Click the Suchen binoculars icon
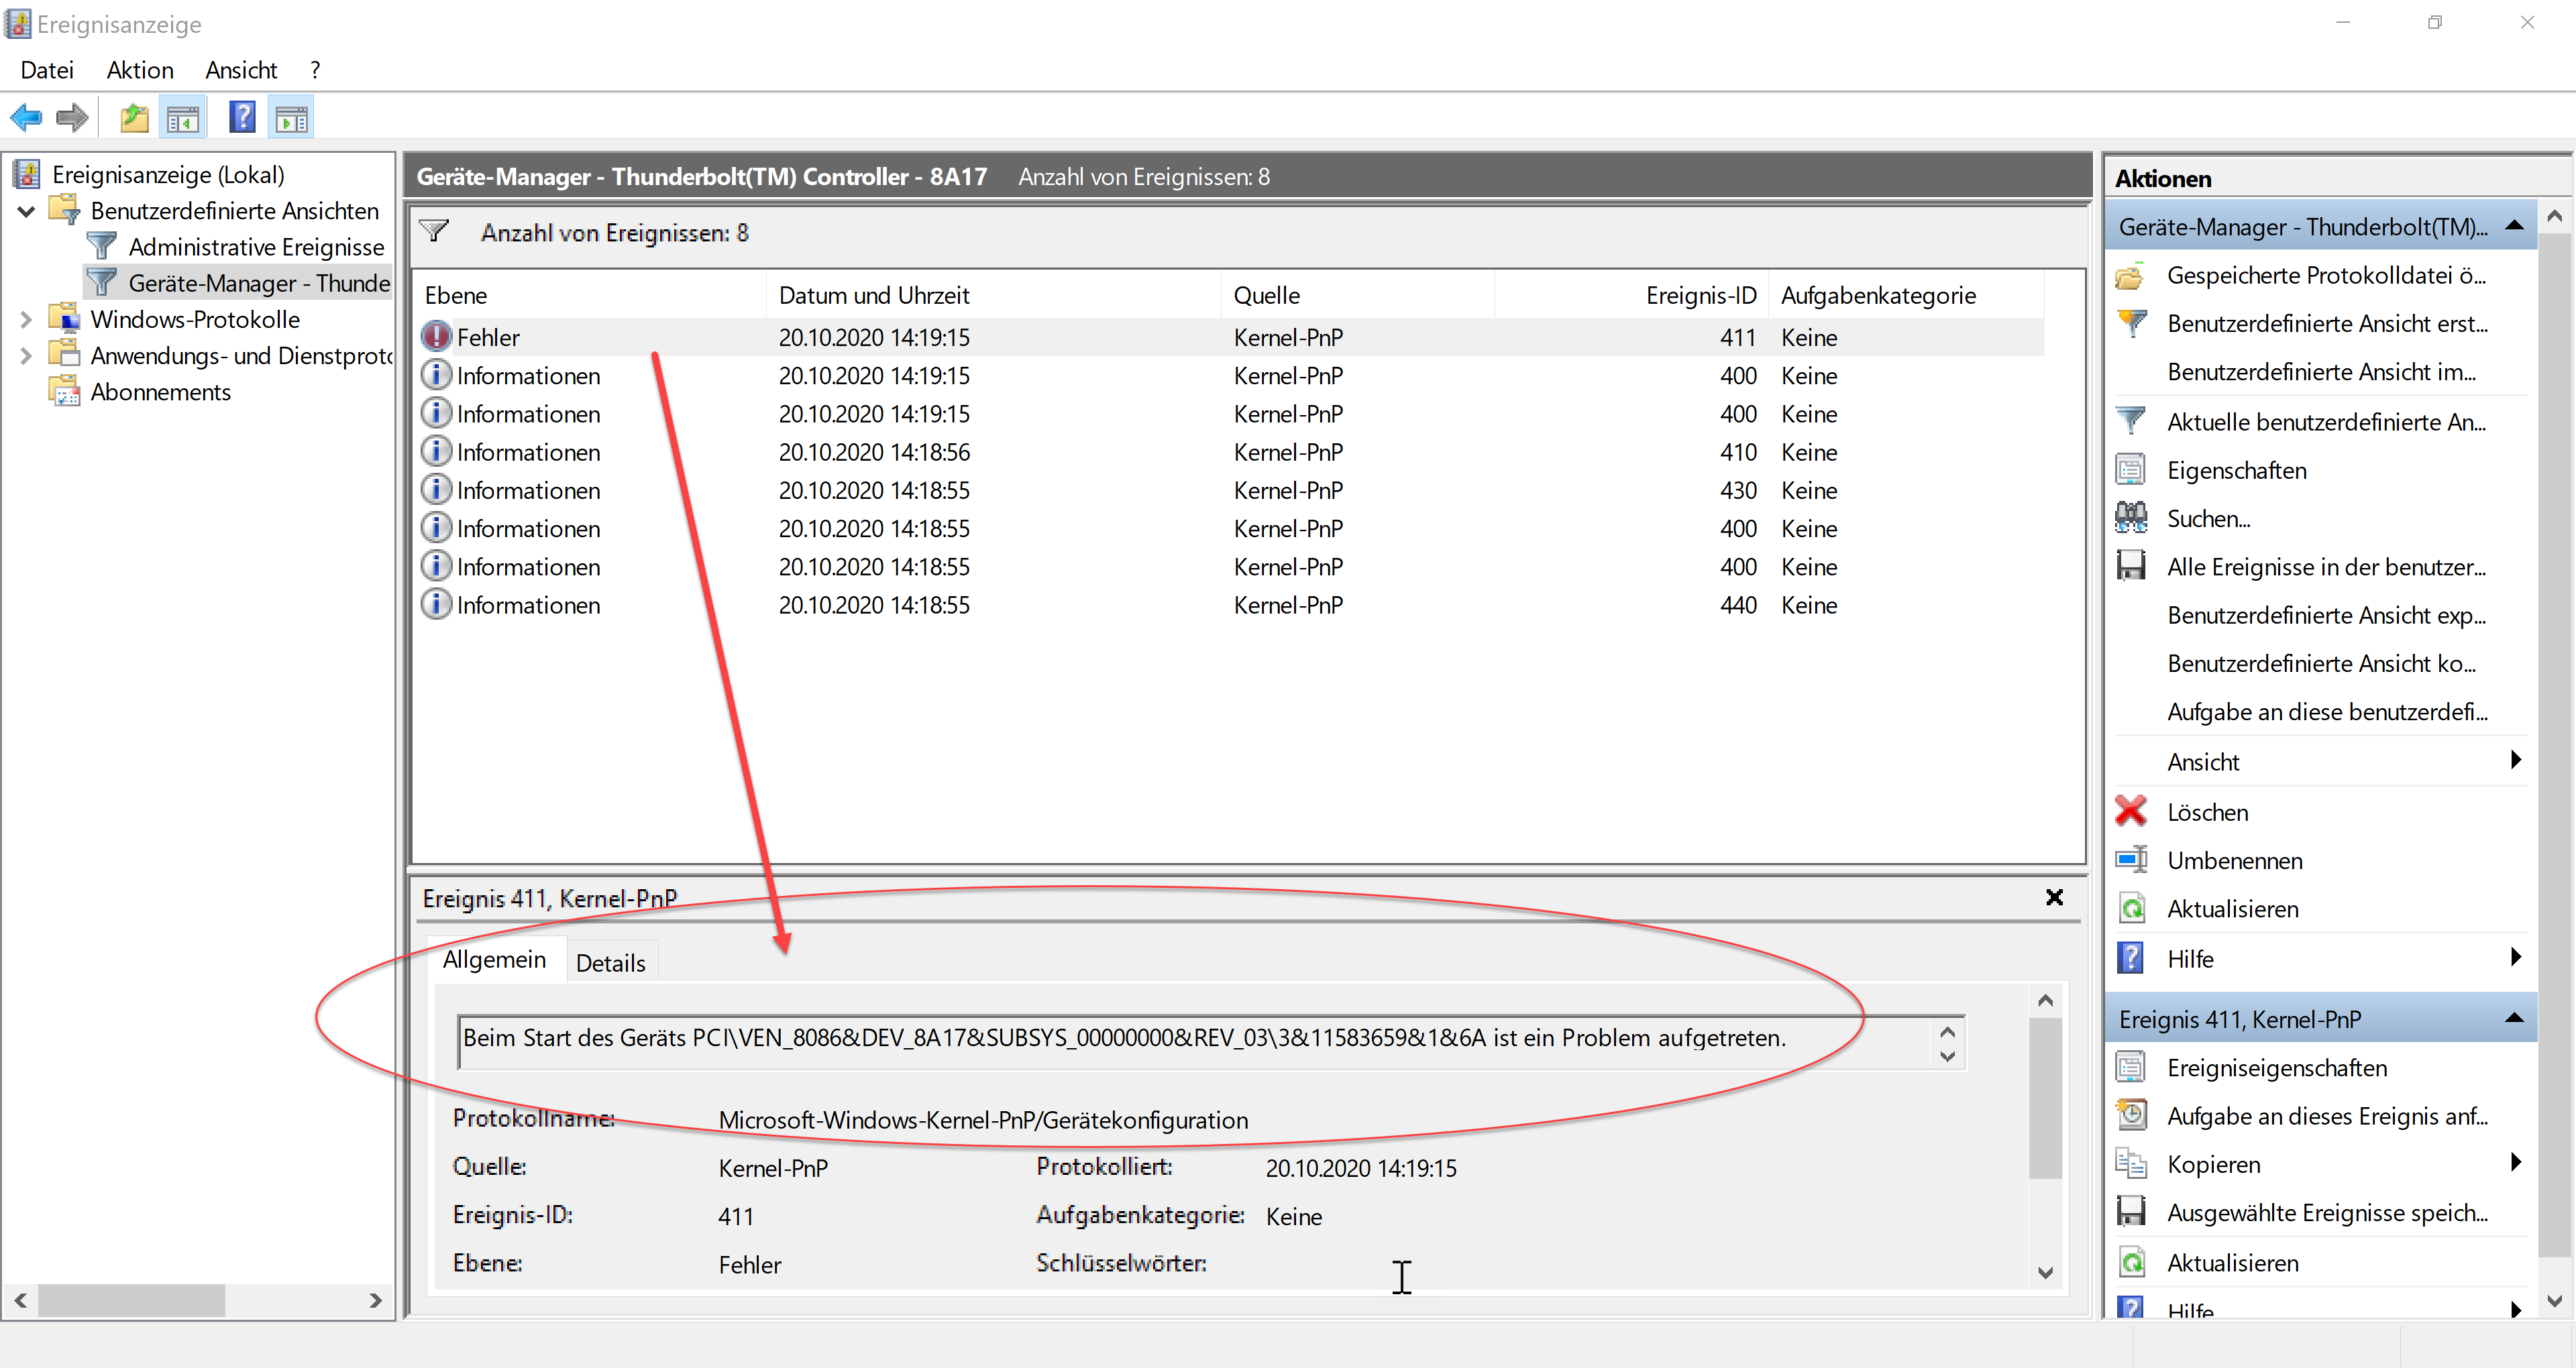2576x1368 pixels. [x=2131, y=518]
